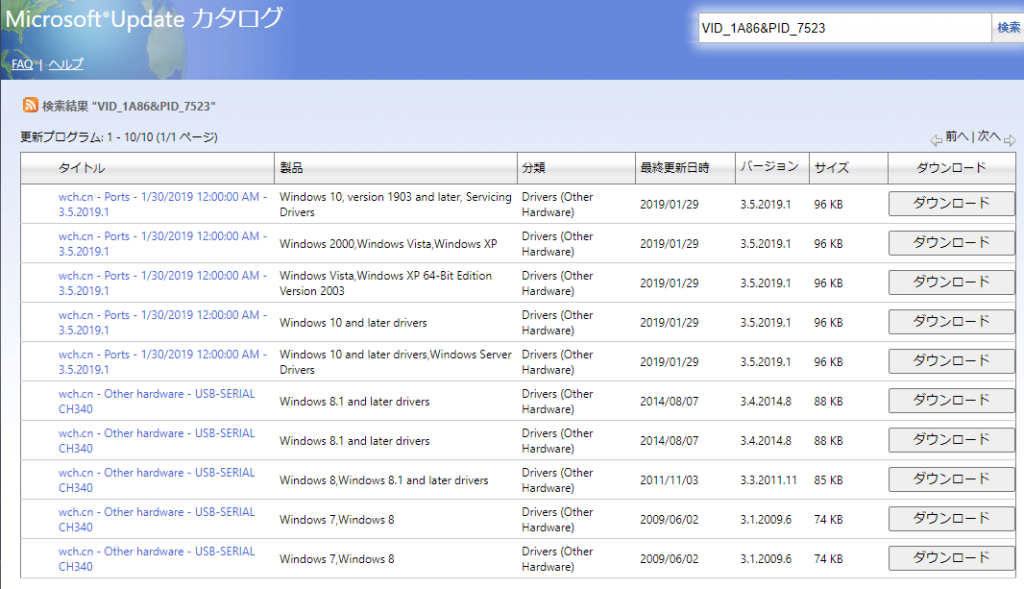
Task: Select product text "Windows Vista,Windows XP 64-Bit Edition Version 2003"
Action: pyautogui.click(x=386, y=283)
